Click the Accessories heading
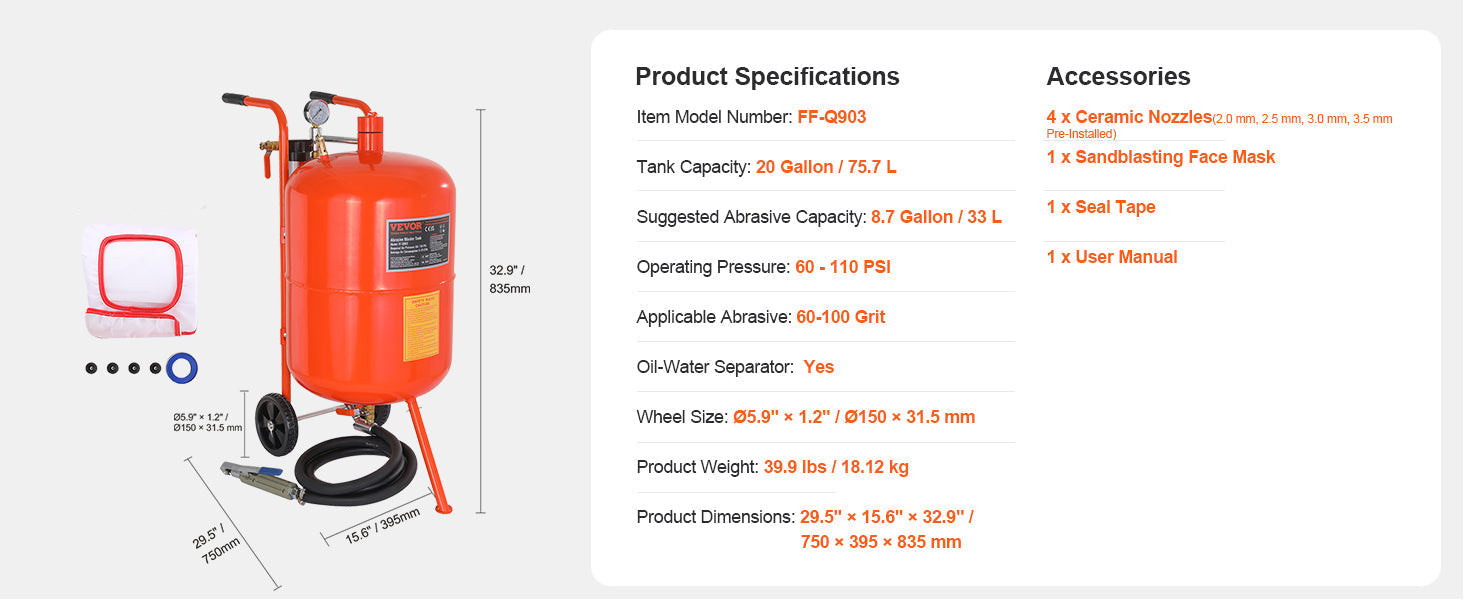Screen dimensions: 1464x600 1118,77
